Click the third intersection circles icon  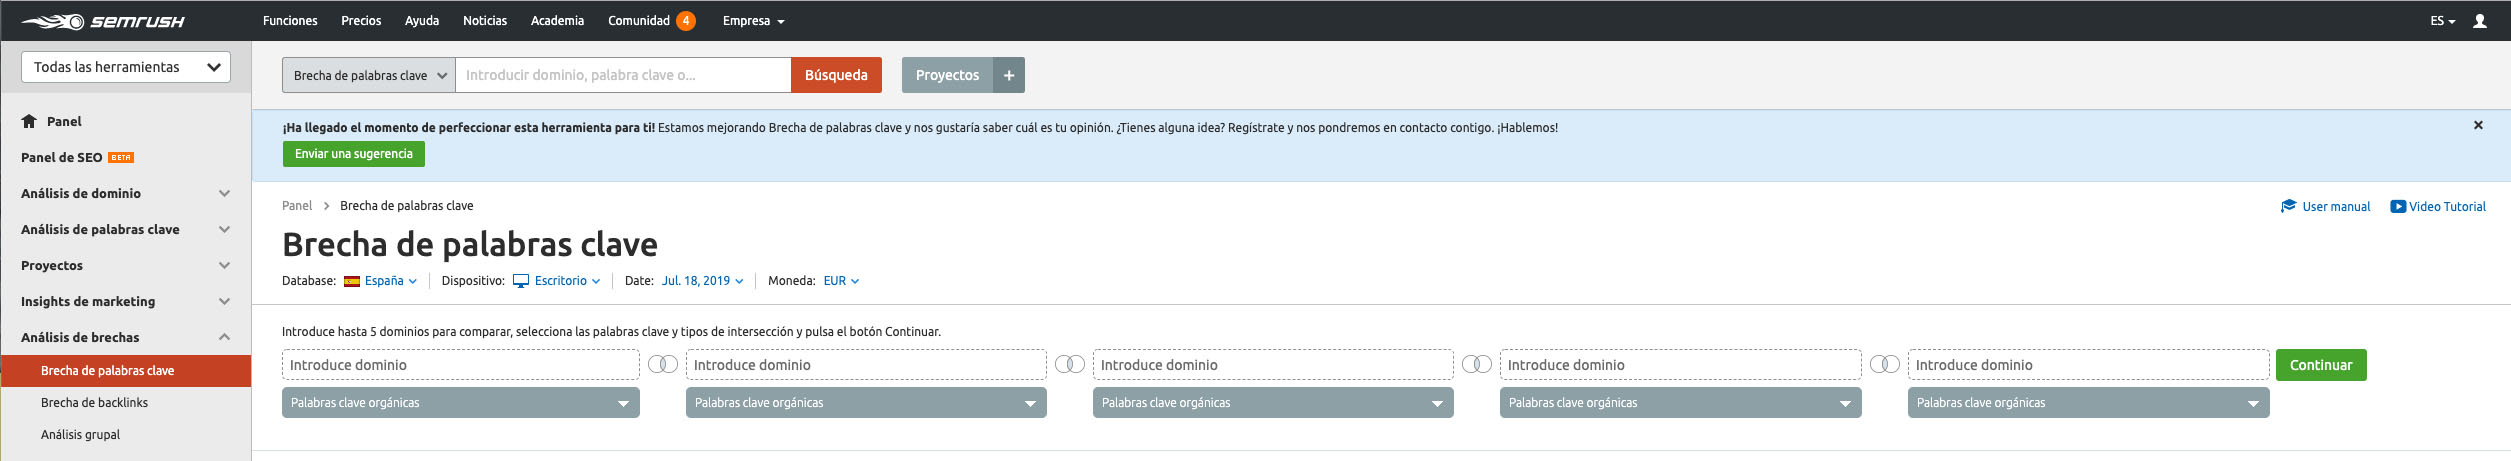pyautogui.click(x=1477, y=364)
